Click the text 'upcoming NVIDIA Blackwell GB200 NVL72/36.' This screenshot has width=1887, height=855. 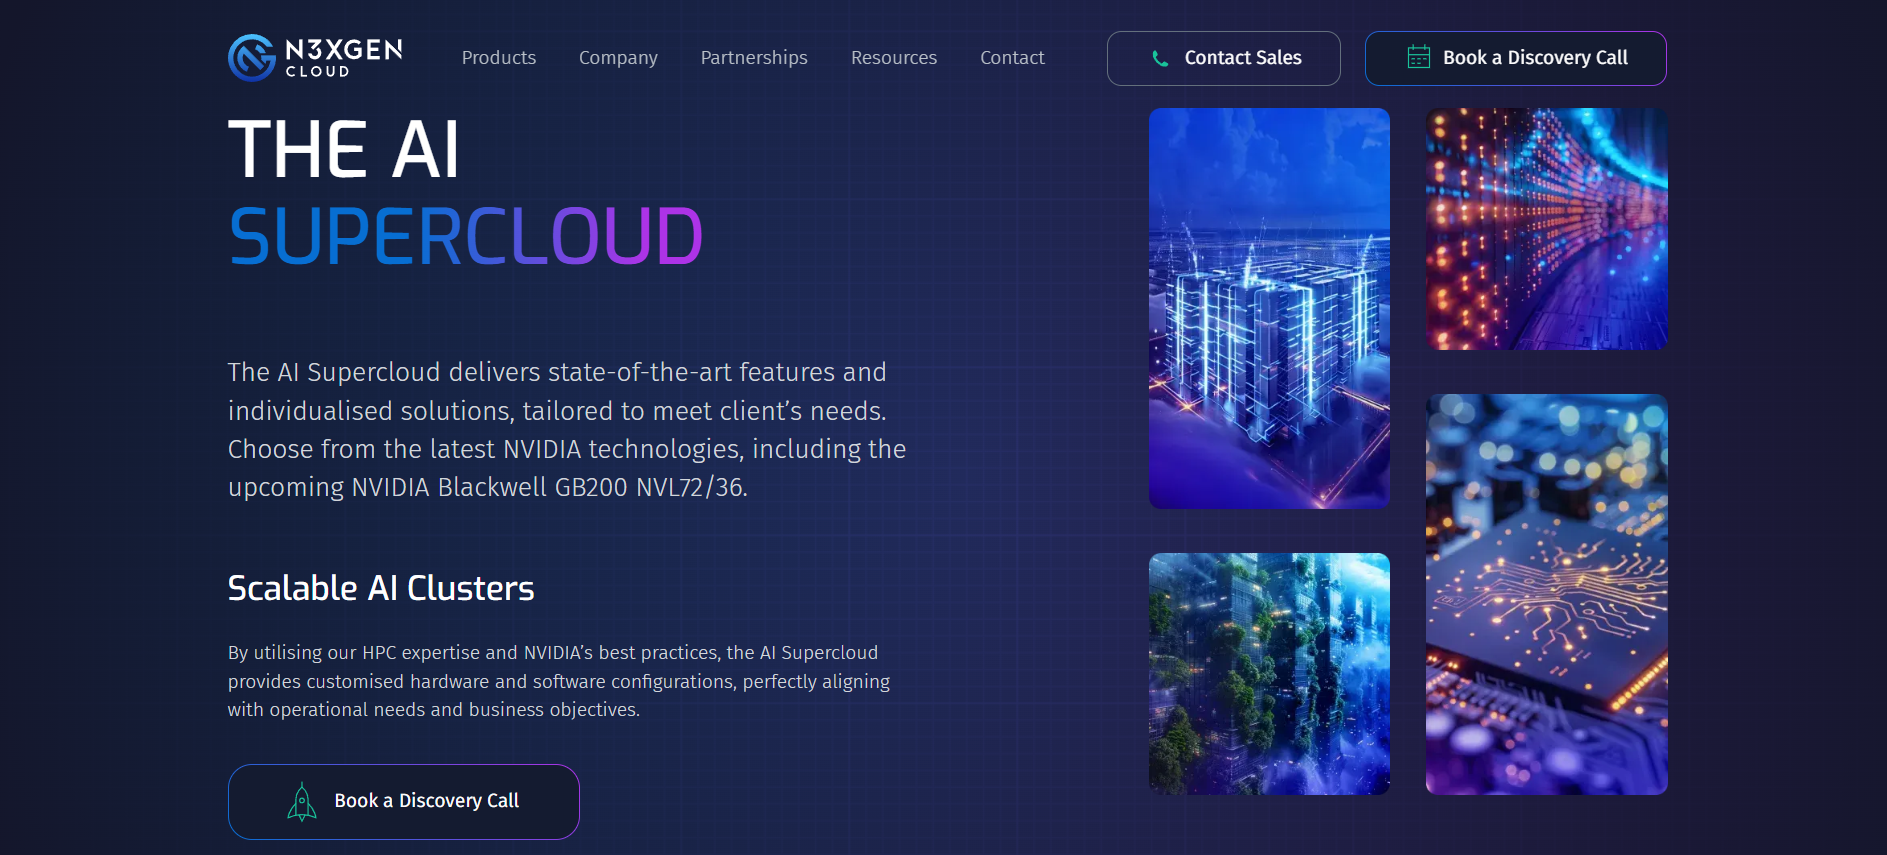point(488,487)
